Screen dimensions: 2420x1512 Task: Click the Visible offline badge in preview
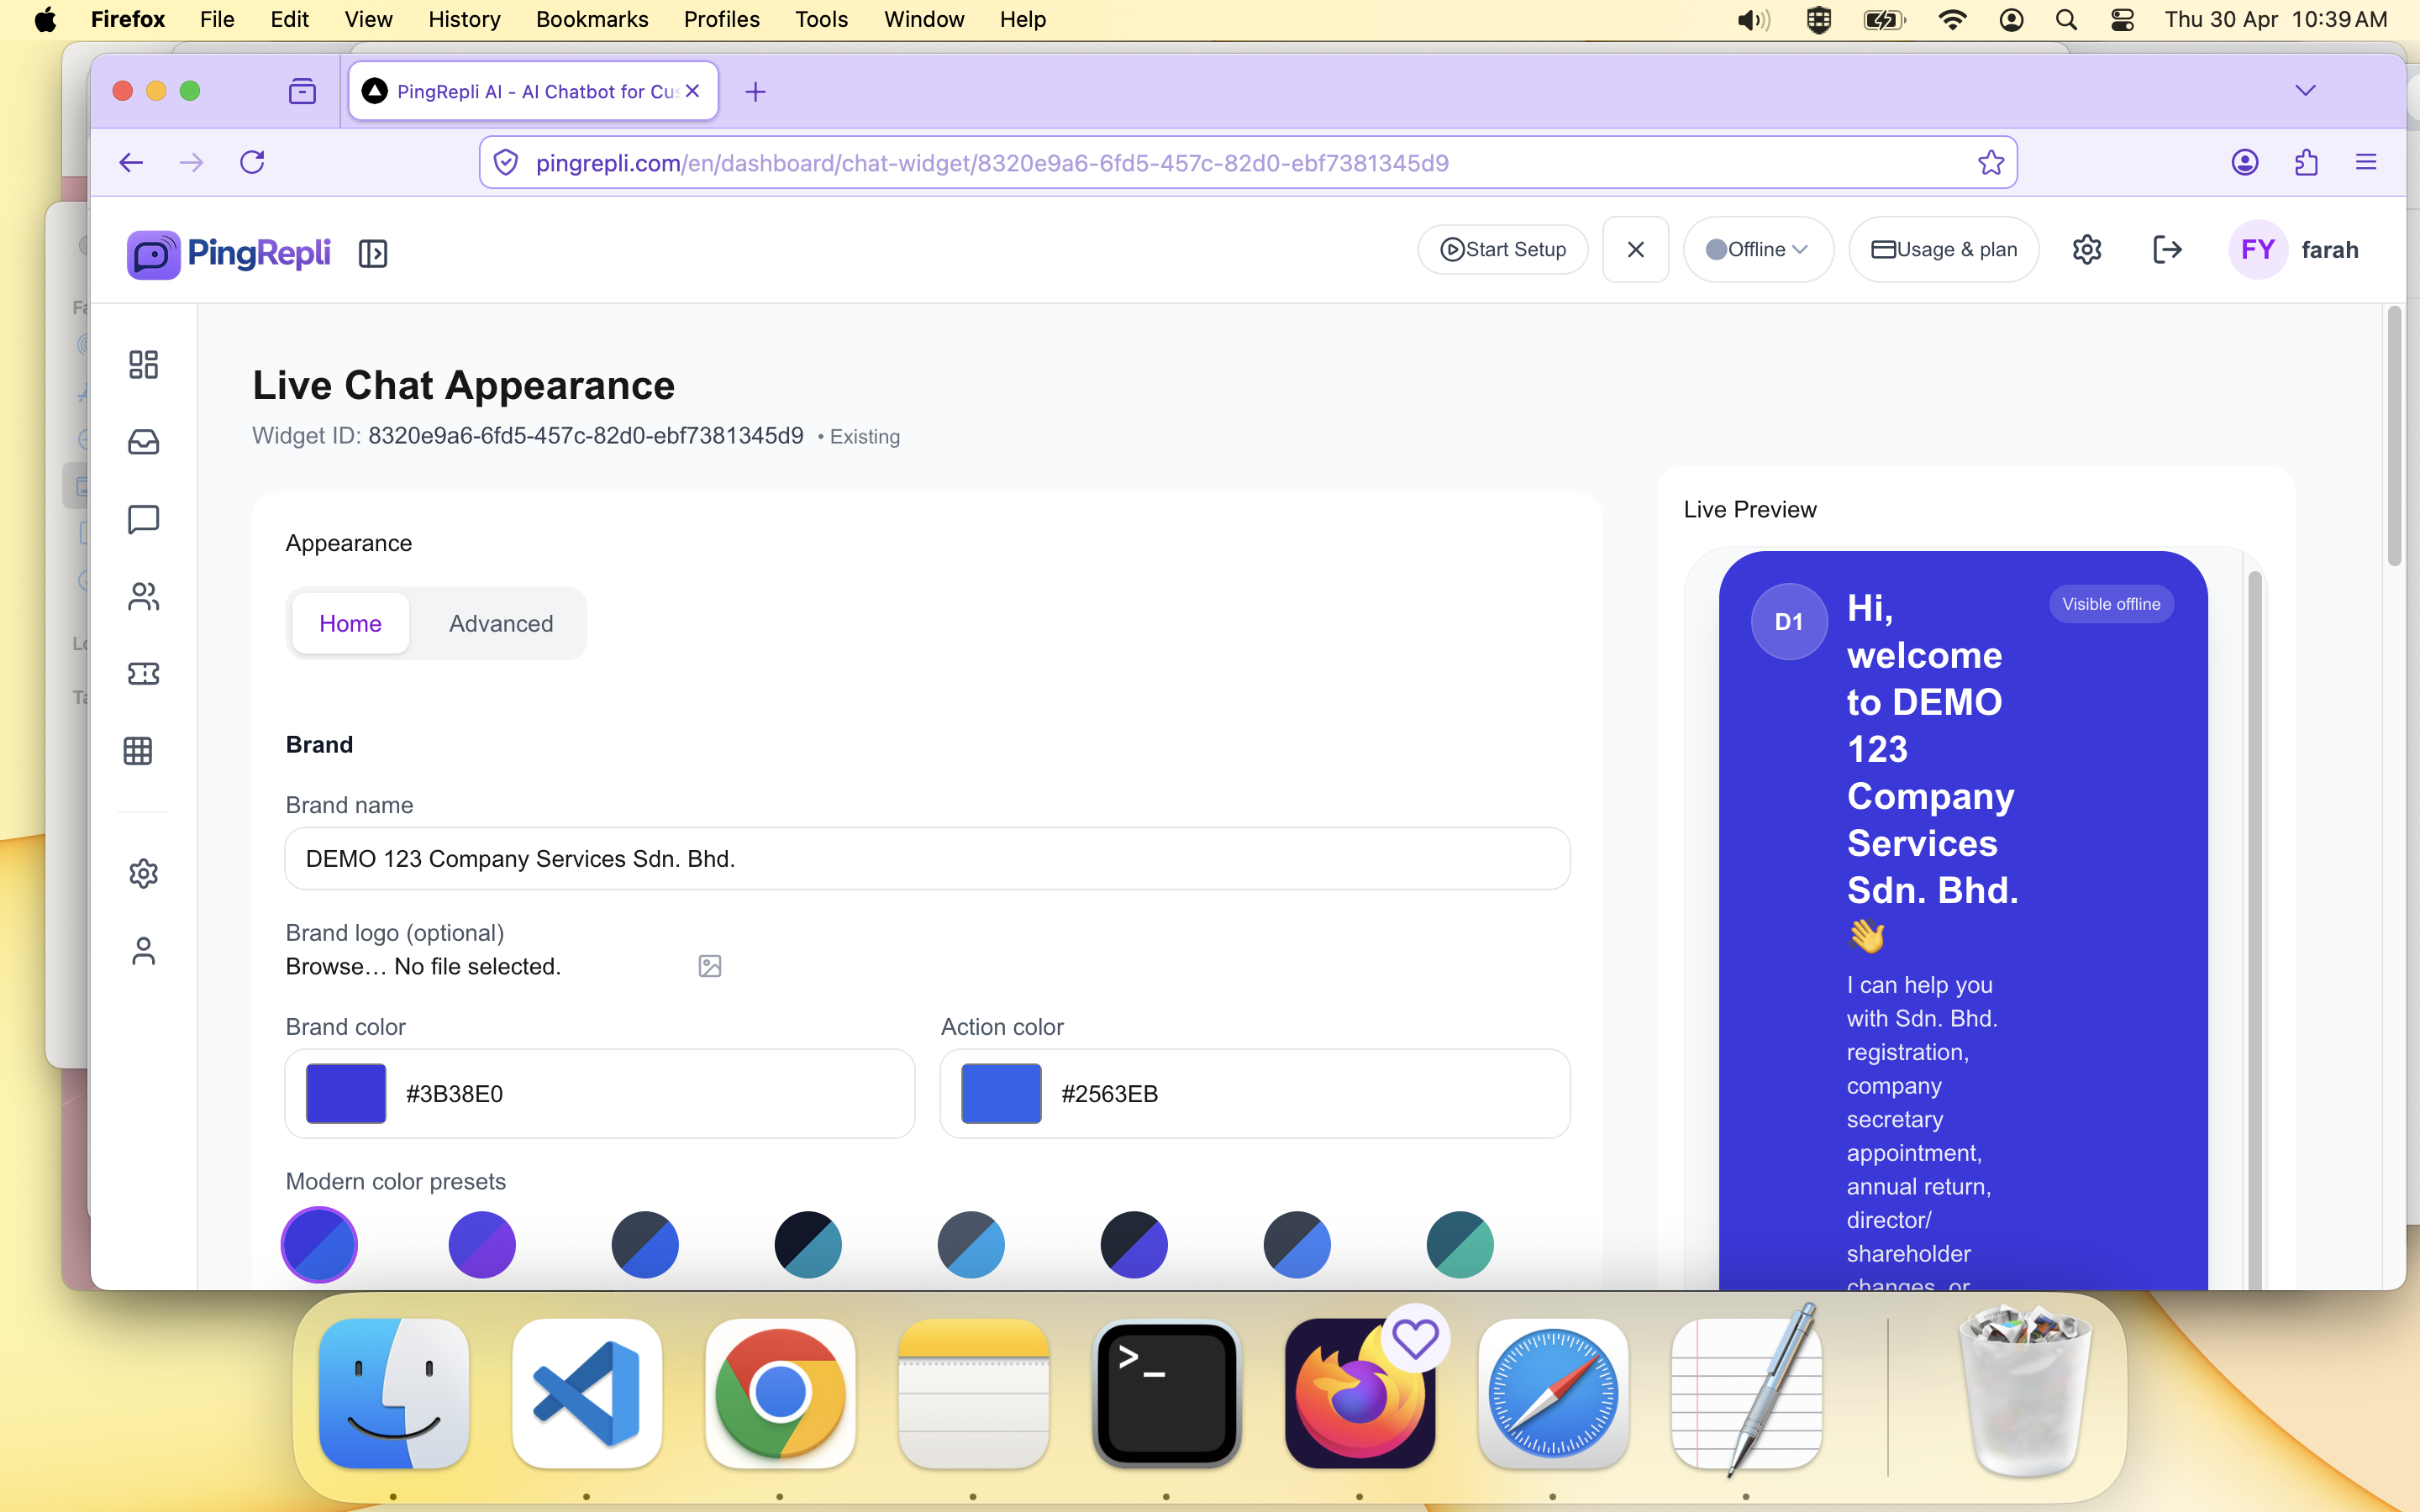tap(2111, 604)
